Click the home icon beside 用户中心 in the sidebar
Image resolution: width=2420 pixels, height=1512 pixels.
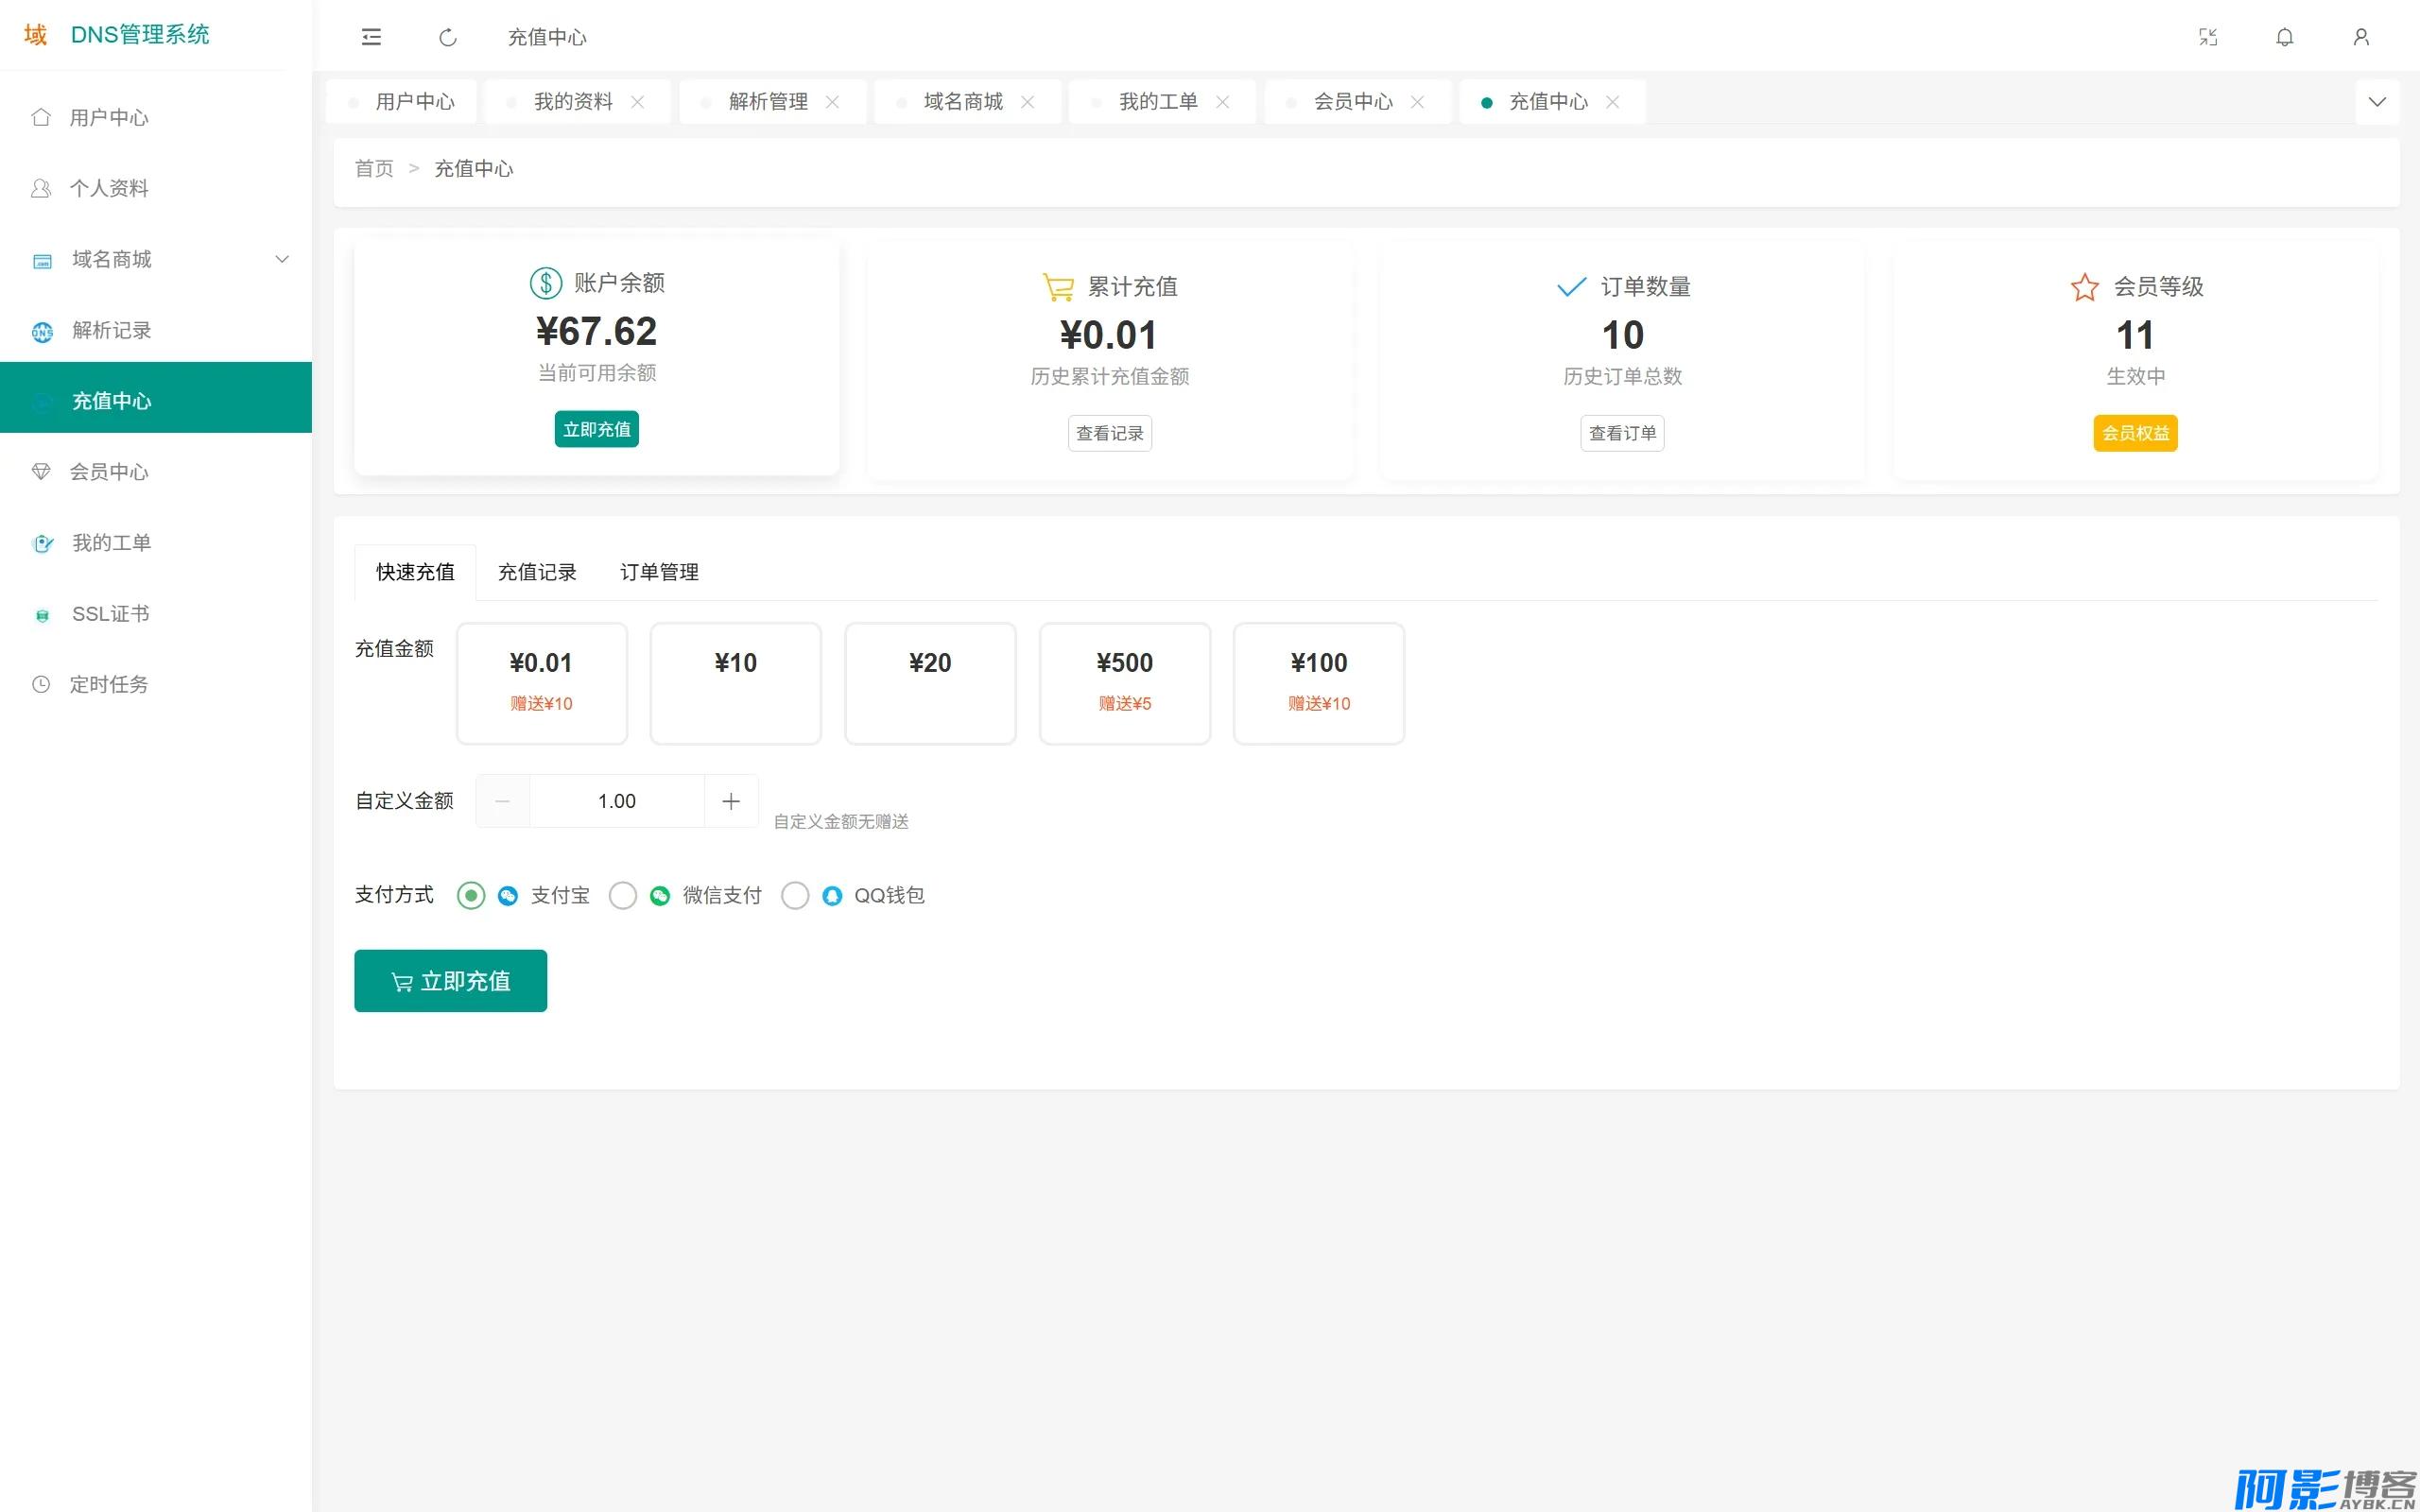click(x=41, y=117)
